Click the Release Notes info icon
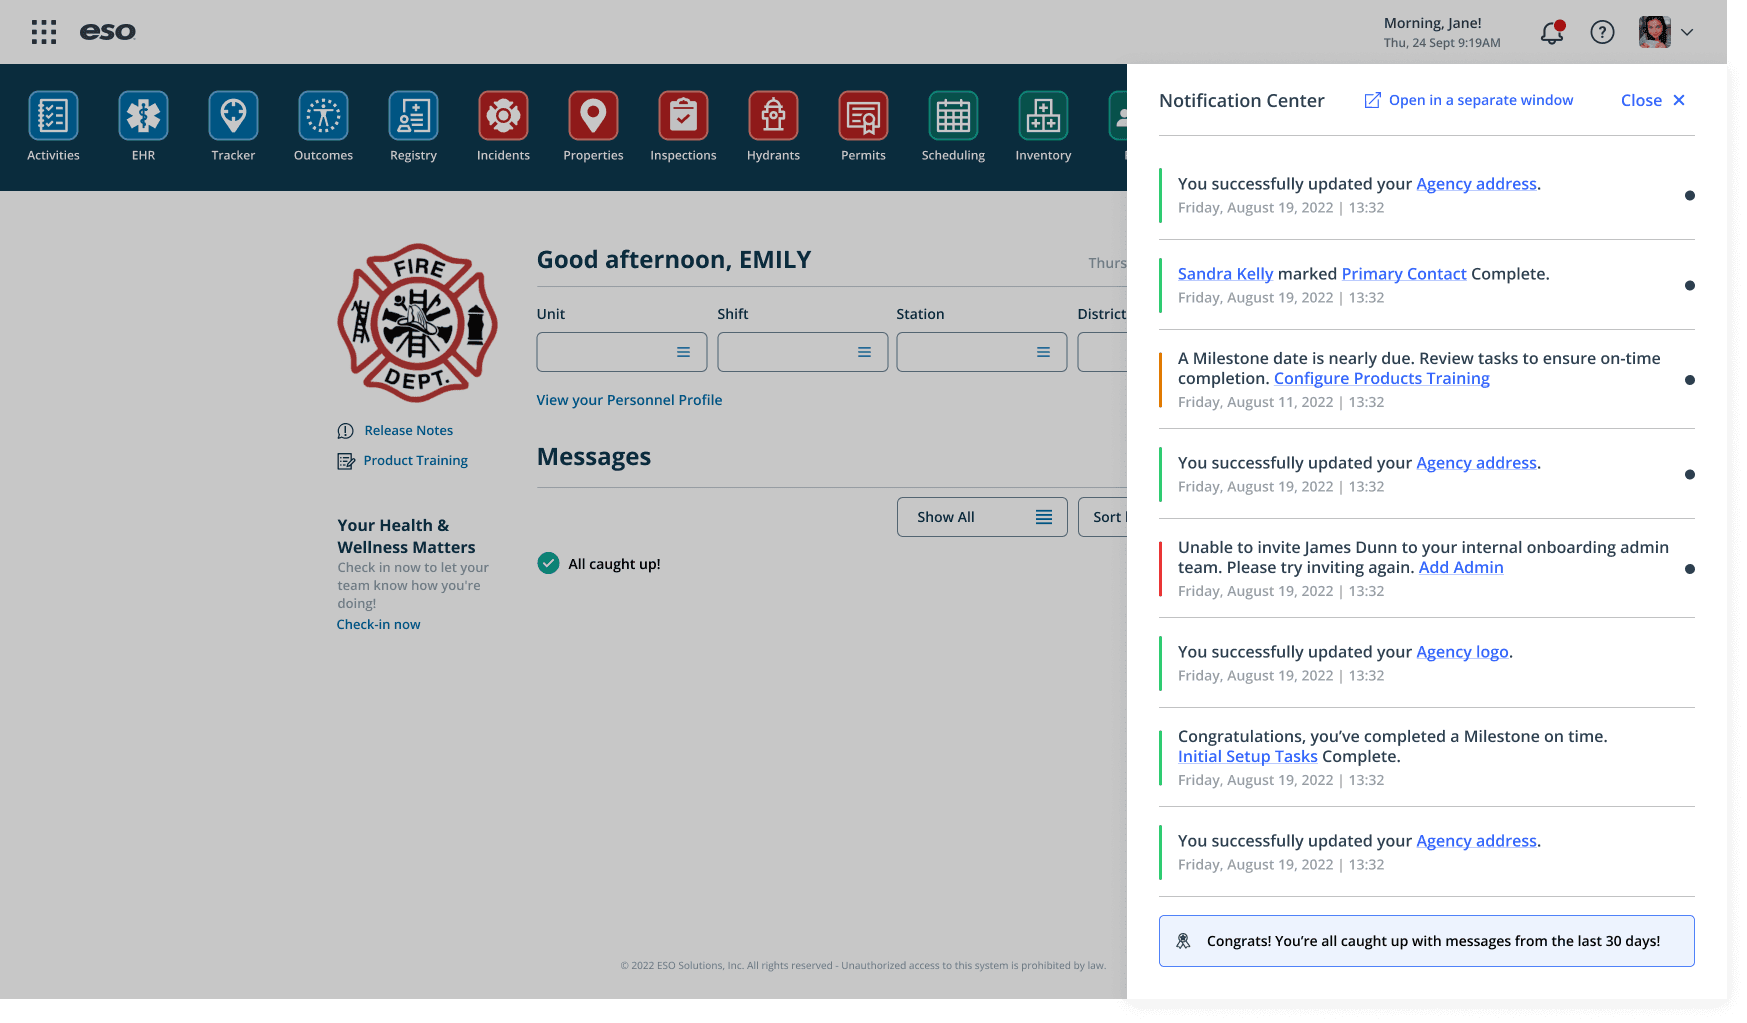 click(346, 431)
